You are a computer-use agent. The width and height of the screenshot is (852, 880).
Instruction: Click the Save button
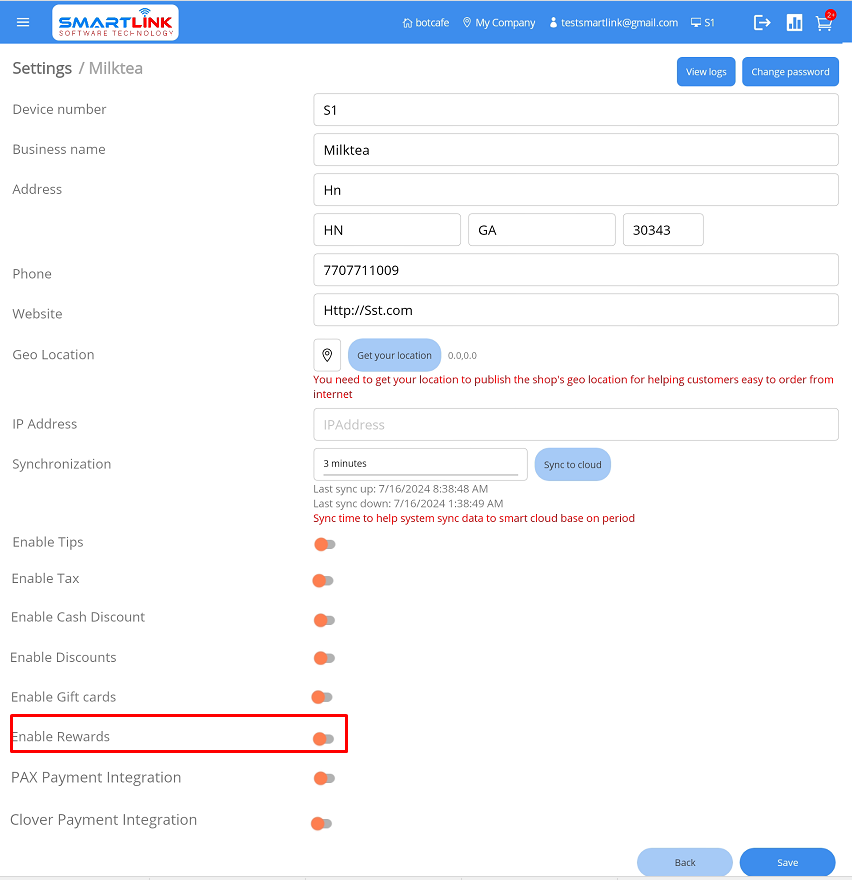[787, 862]
